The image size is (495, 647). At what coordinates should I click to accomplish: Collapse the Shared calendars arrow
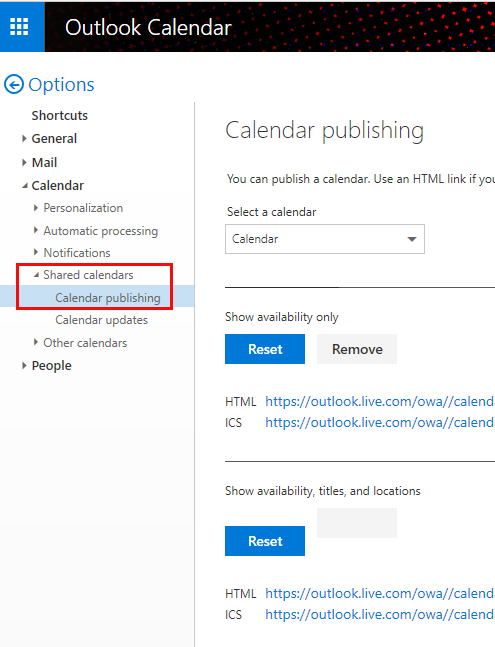coord(36,274)
